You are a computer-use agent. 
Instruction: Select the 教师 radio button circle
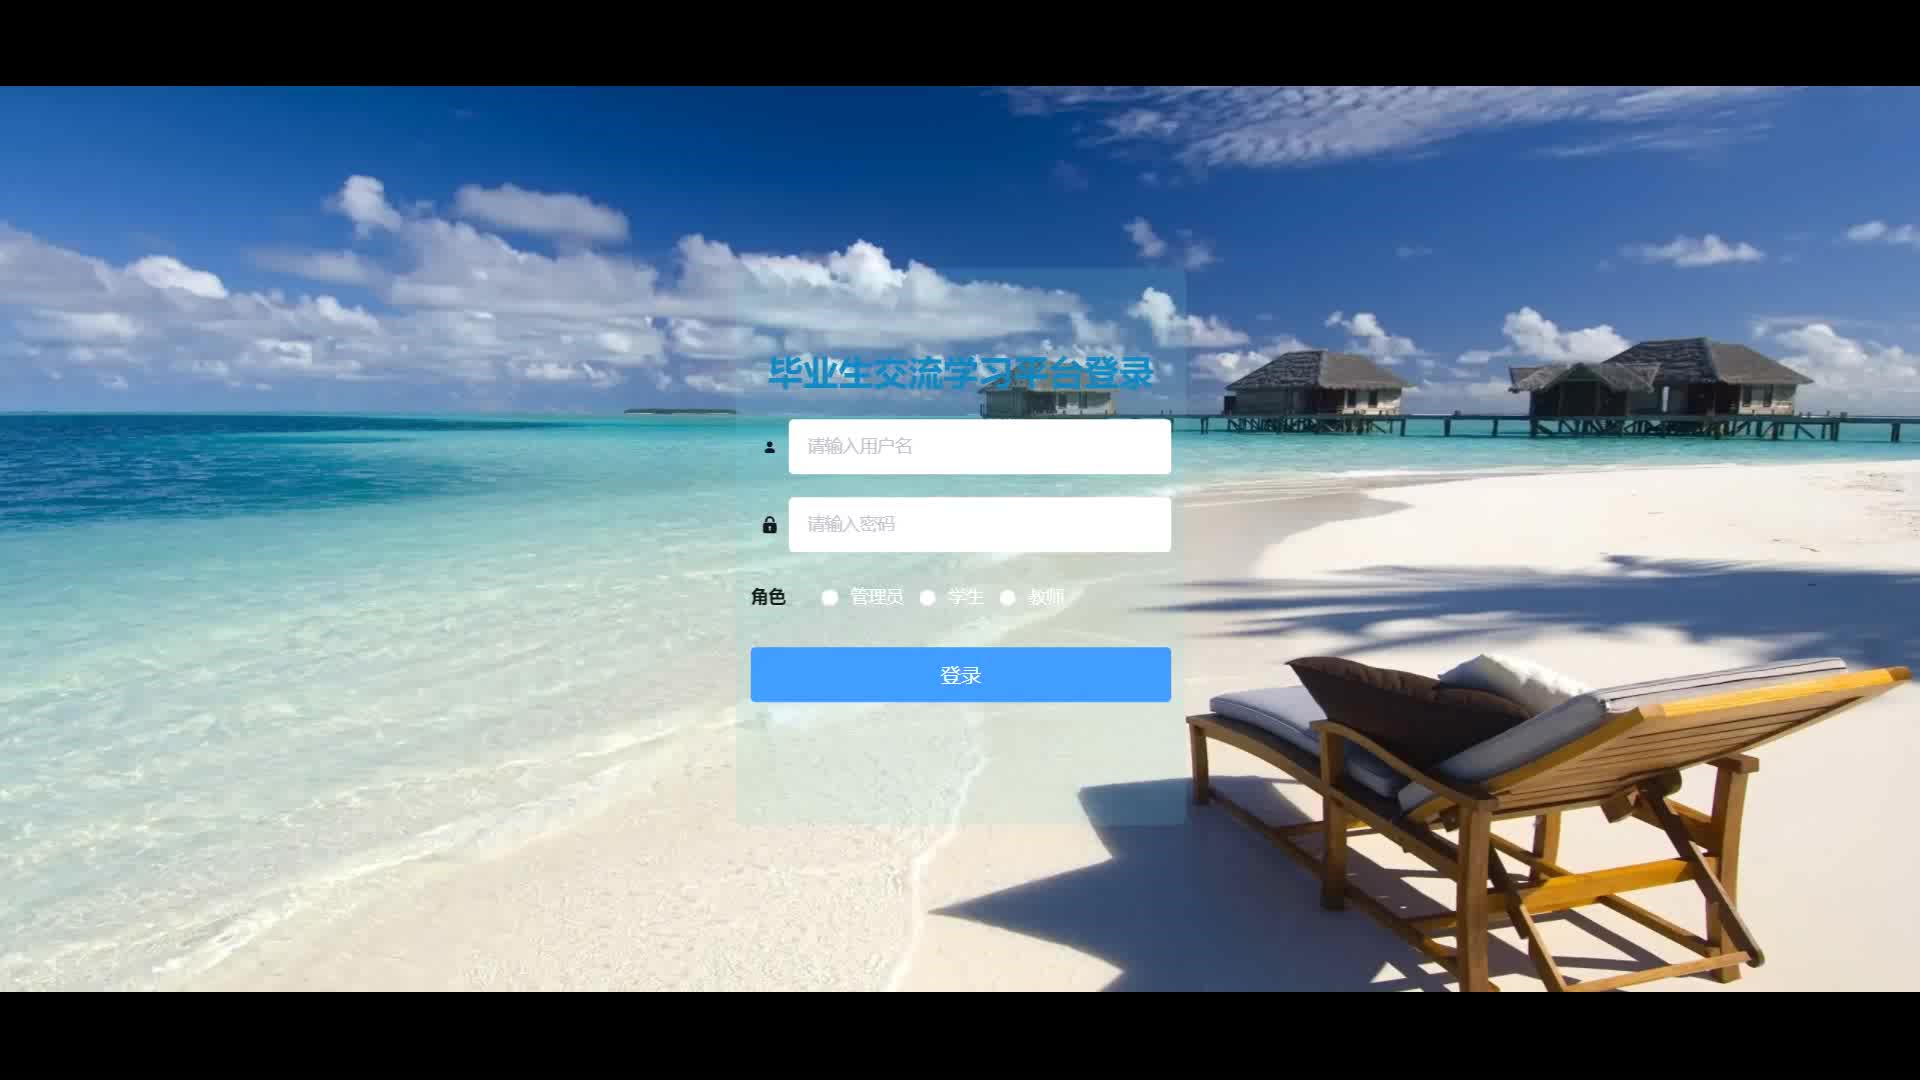coord(1007,597)
